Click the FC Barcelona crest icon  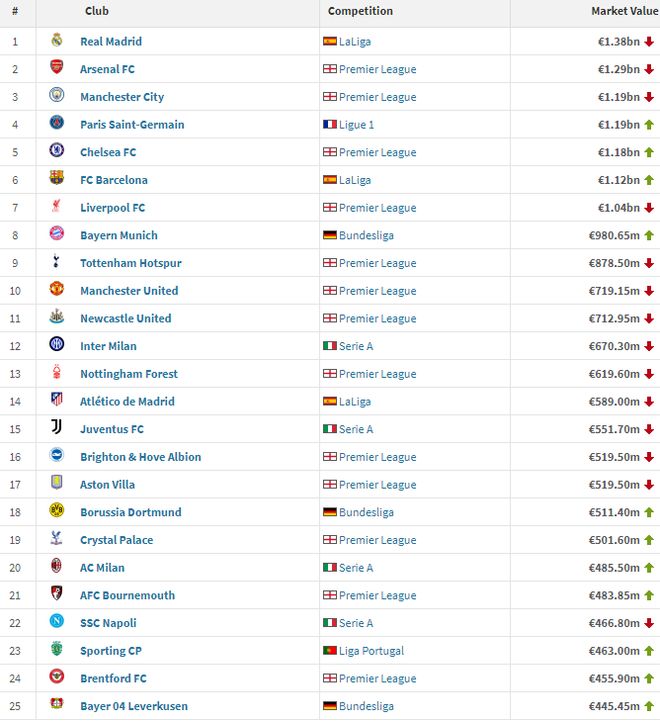point(57,179)
